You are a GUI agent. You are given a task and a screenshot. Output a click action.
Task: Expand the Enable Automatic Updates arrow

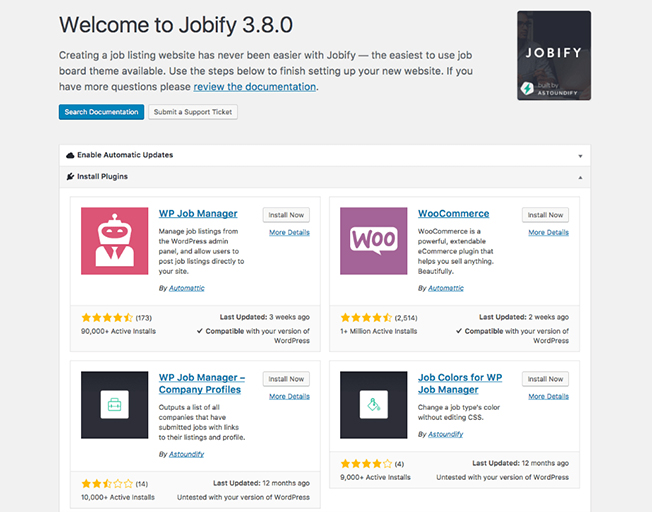point(580,156)
